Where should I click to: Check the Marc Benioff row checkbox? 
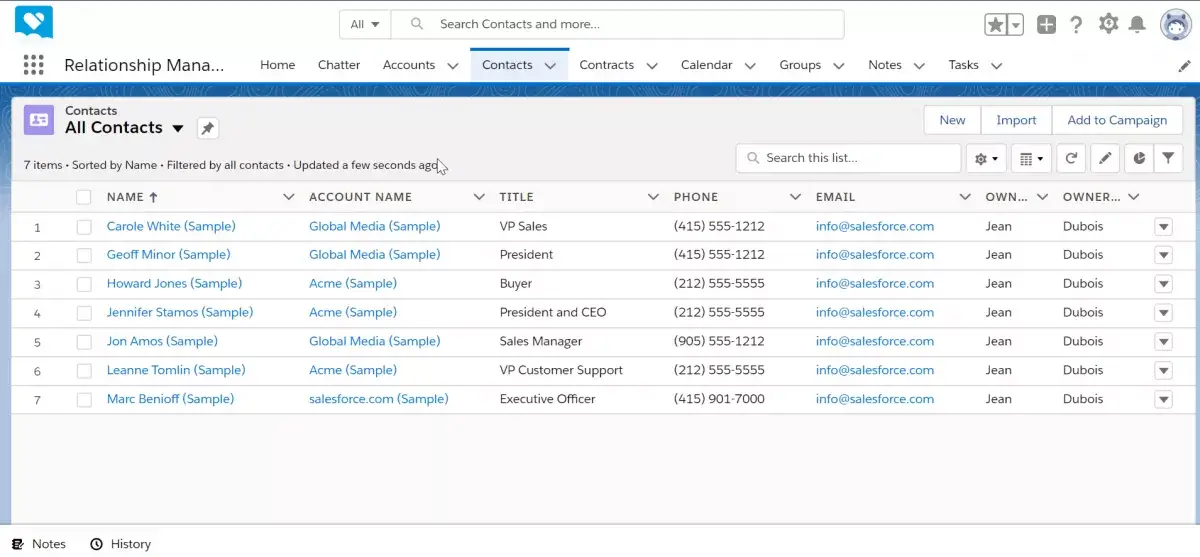[84, 399]
